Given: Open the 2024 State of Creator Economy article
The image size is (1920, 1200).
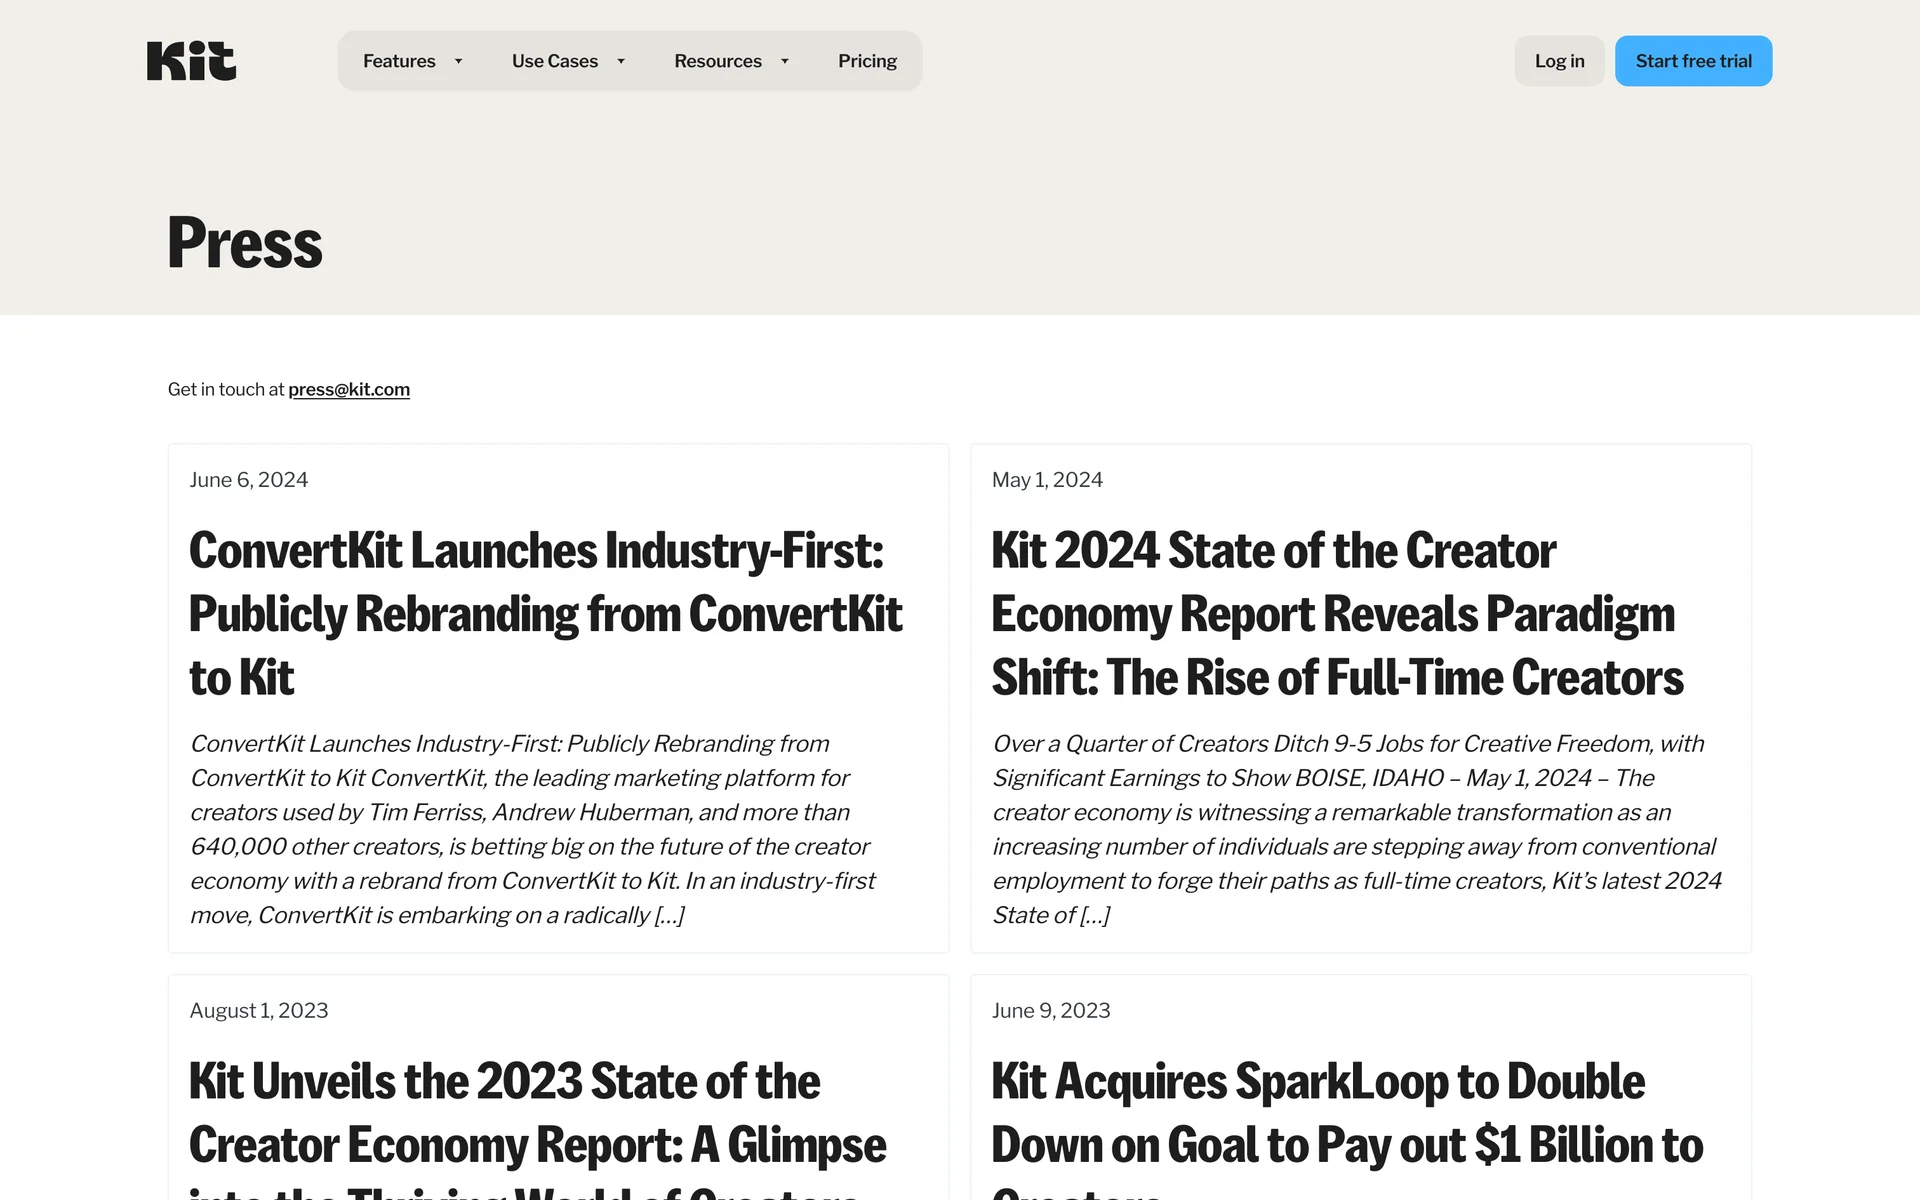Looking at the screenshot, I should [x=1337, y=613].
